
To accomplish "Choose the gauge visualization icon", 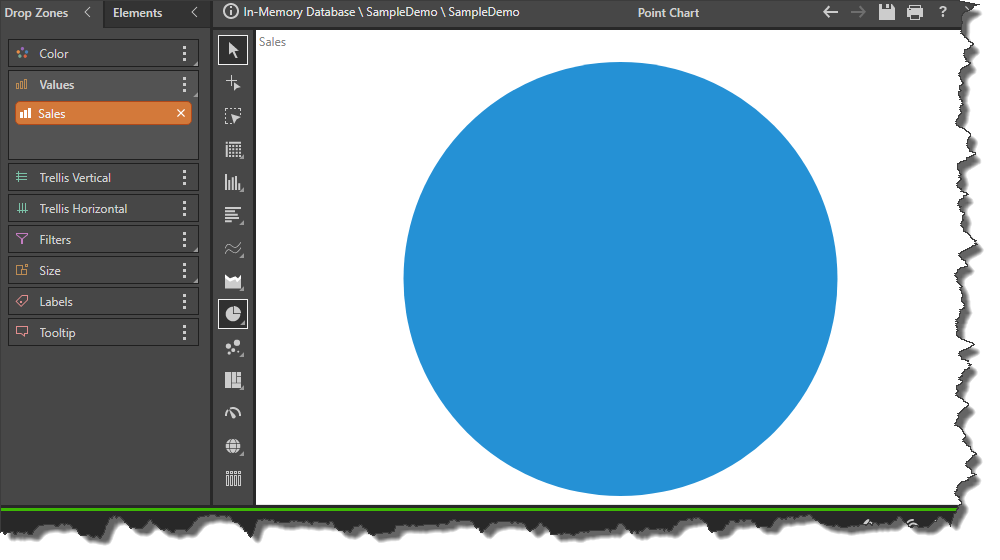I will (233, 413).
